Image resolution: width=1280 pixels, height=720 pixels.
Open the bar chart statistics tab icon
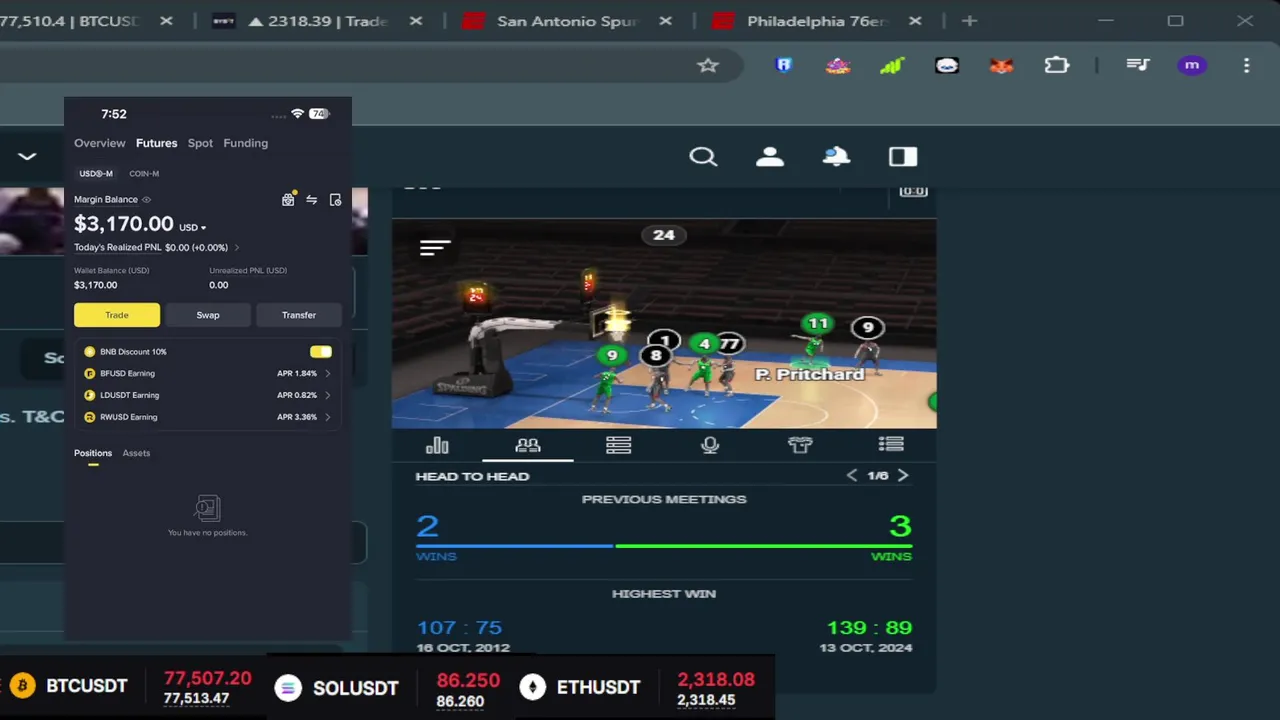pyautogui.click(x=437, y=446)
